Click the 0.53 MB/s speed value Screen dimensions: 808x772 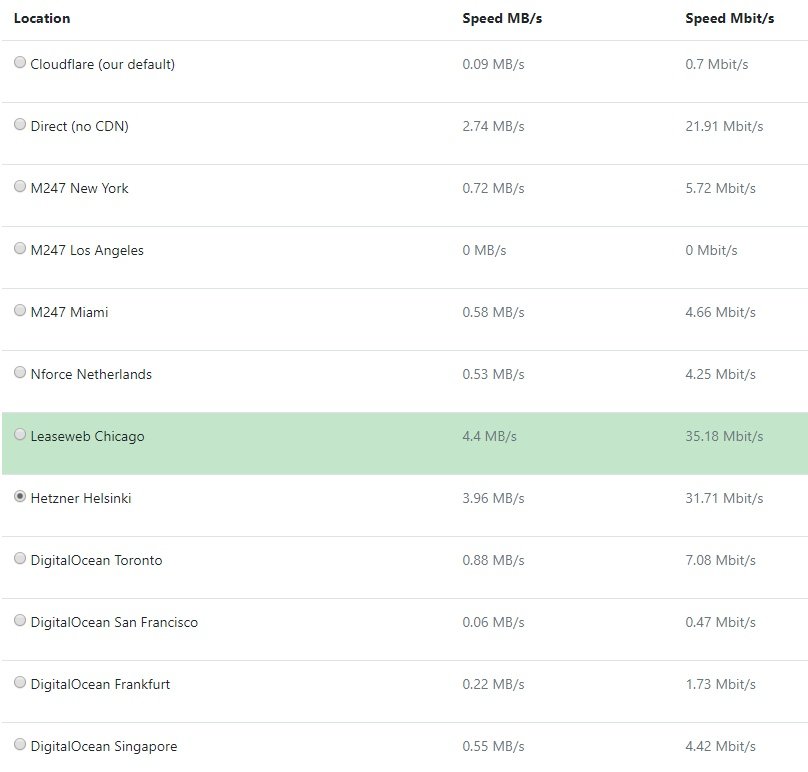pos(494,374)
